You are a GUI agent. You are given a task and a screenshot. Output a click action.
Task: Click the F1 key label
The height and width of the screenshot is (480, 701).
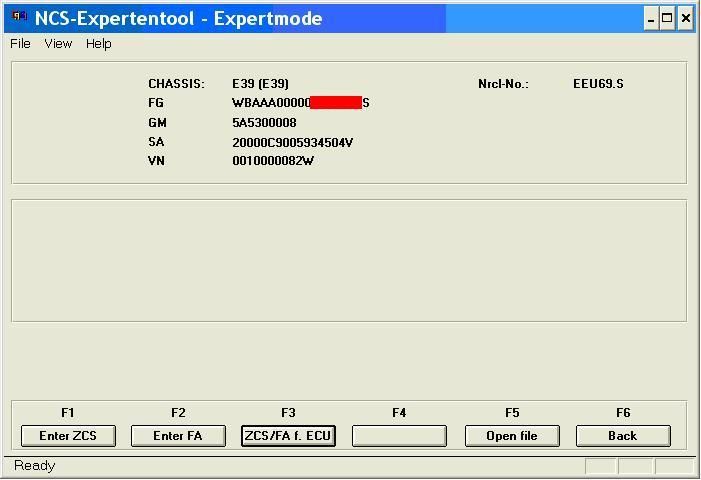68,413
